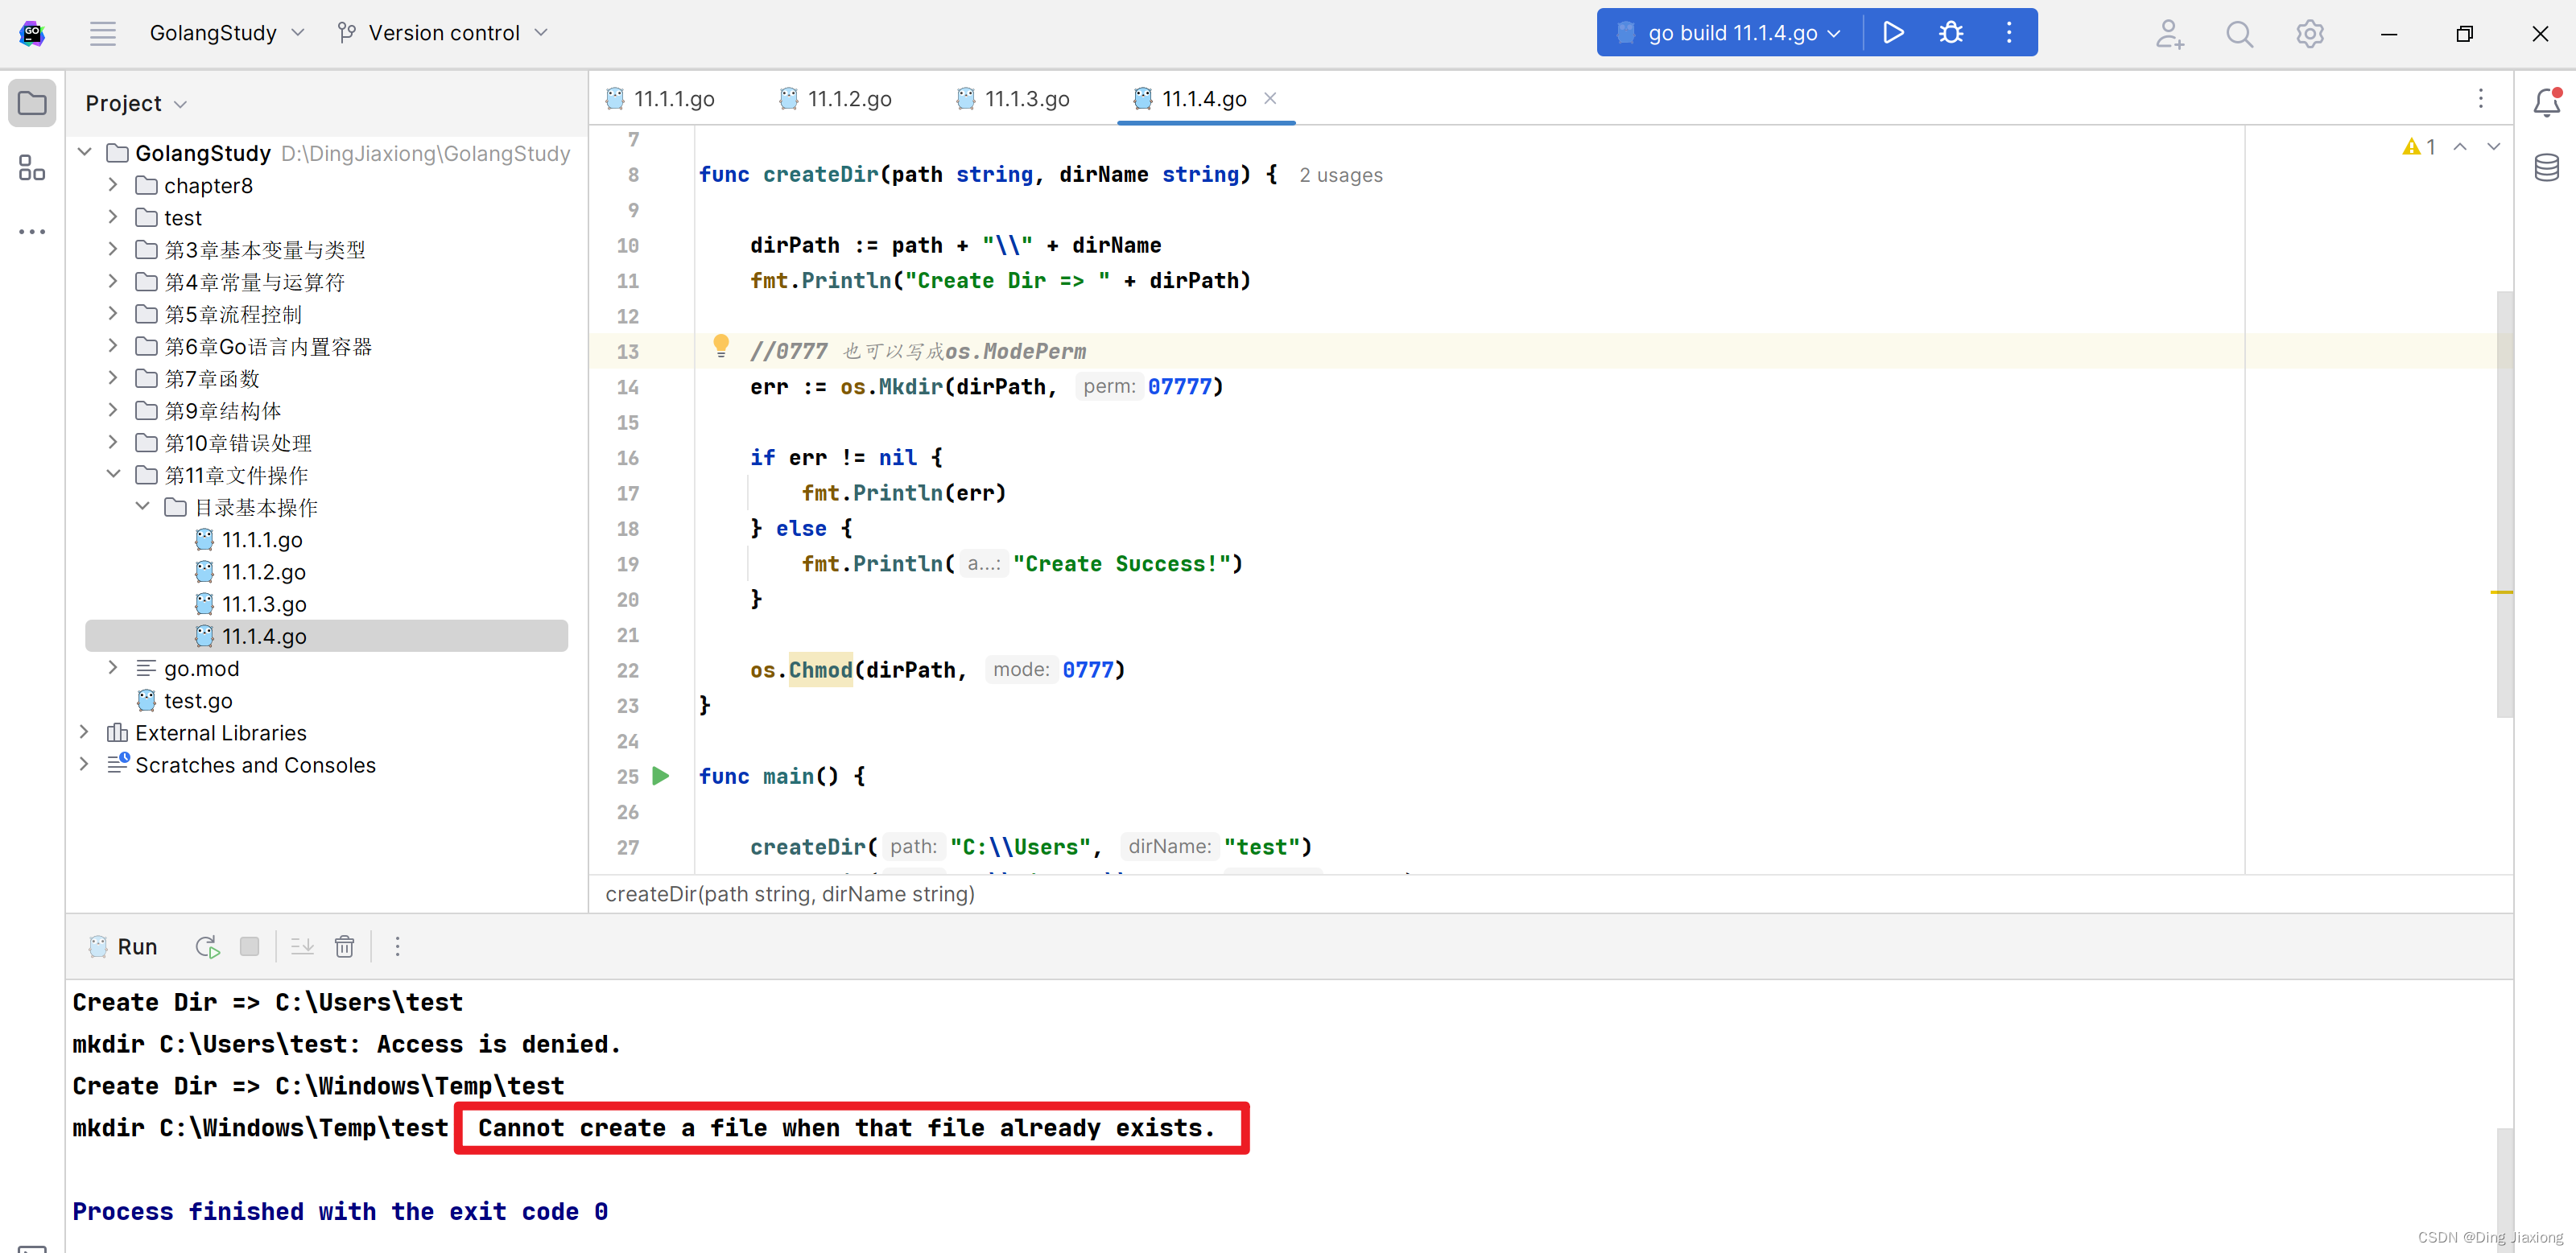Click the intention lightbulb on line 13
The height and width of the screenshot is (1253, 2576).
(x=720, y=347)
